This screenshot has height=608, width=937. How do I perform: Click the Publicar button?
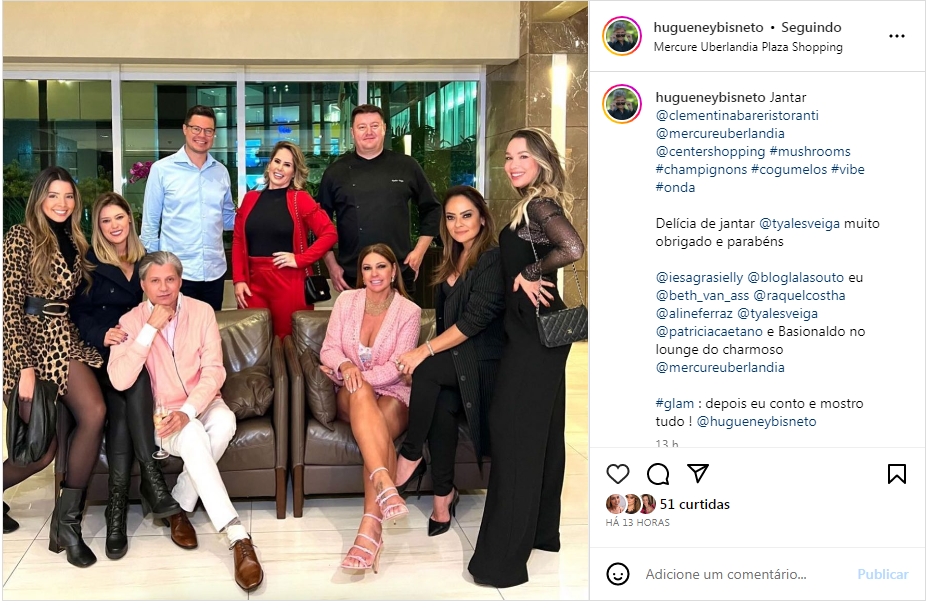click(883, 575)
